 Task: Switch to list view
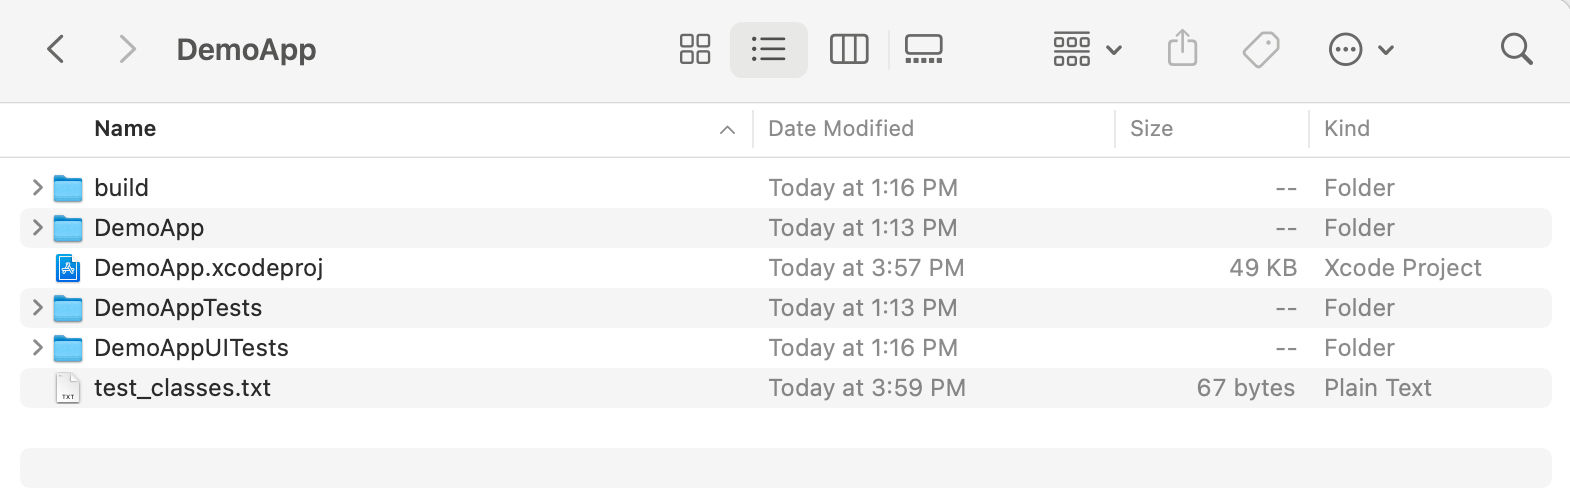(x=768, y=49)
